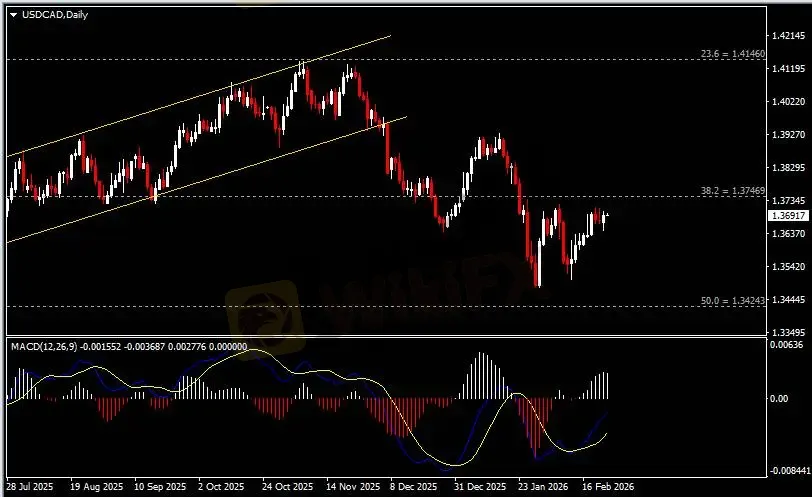This screenshot has height=497, width=812.
Task: Click the 8 Dec 2025 date label
Action: (x=413, y=487)
